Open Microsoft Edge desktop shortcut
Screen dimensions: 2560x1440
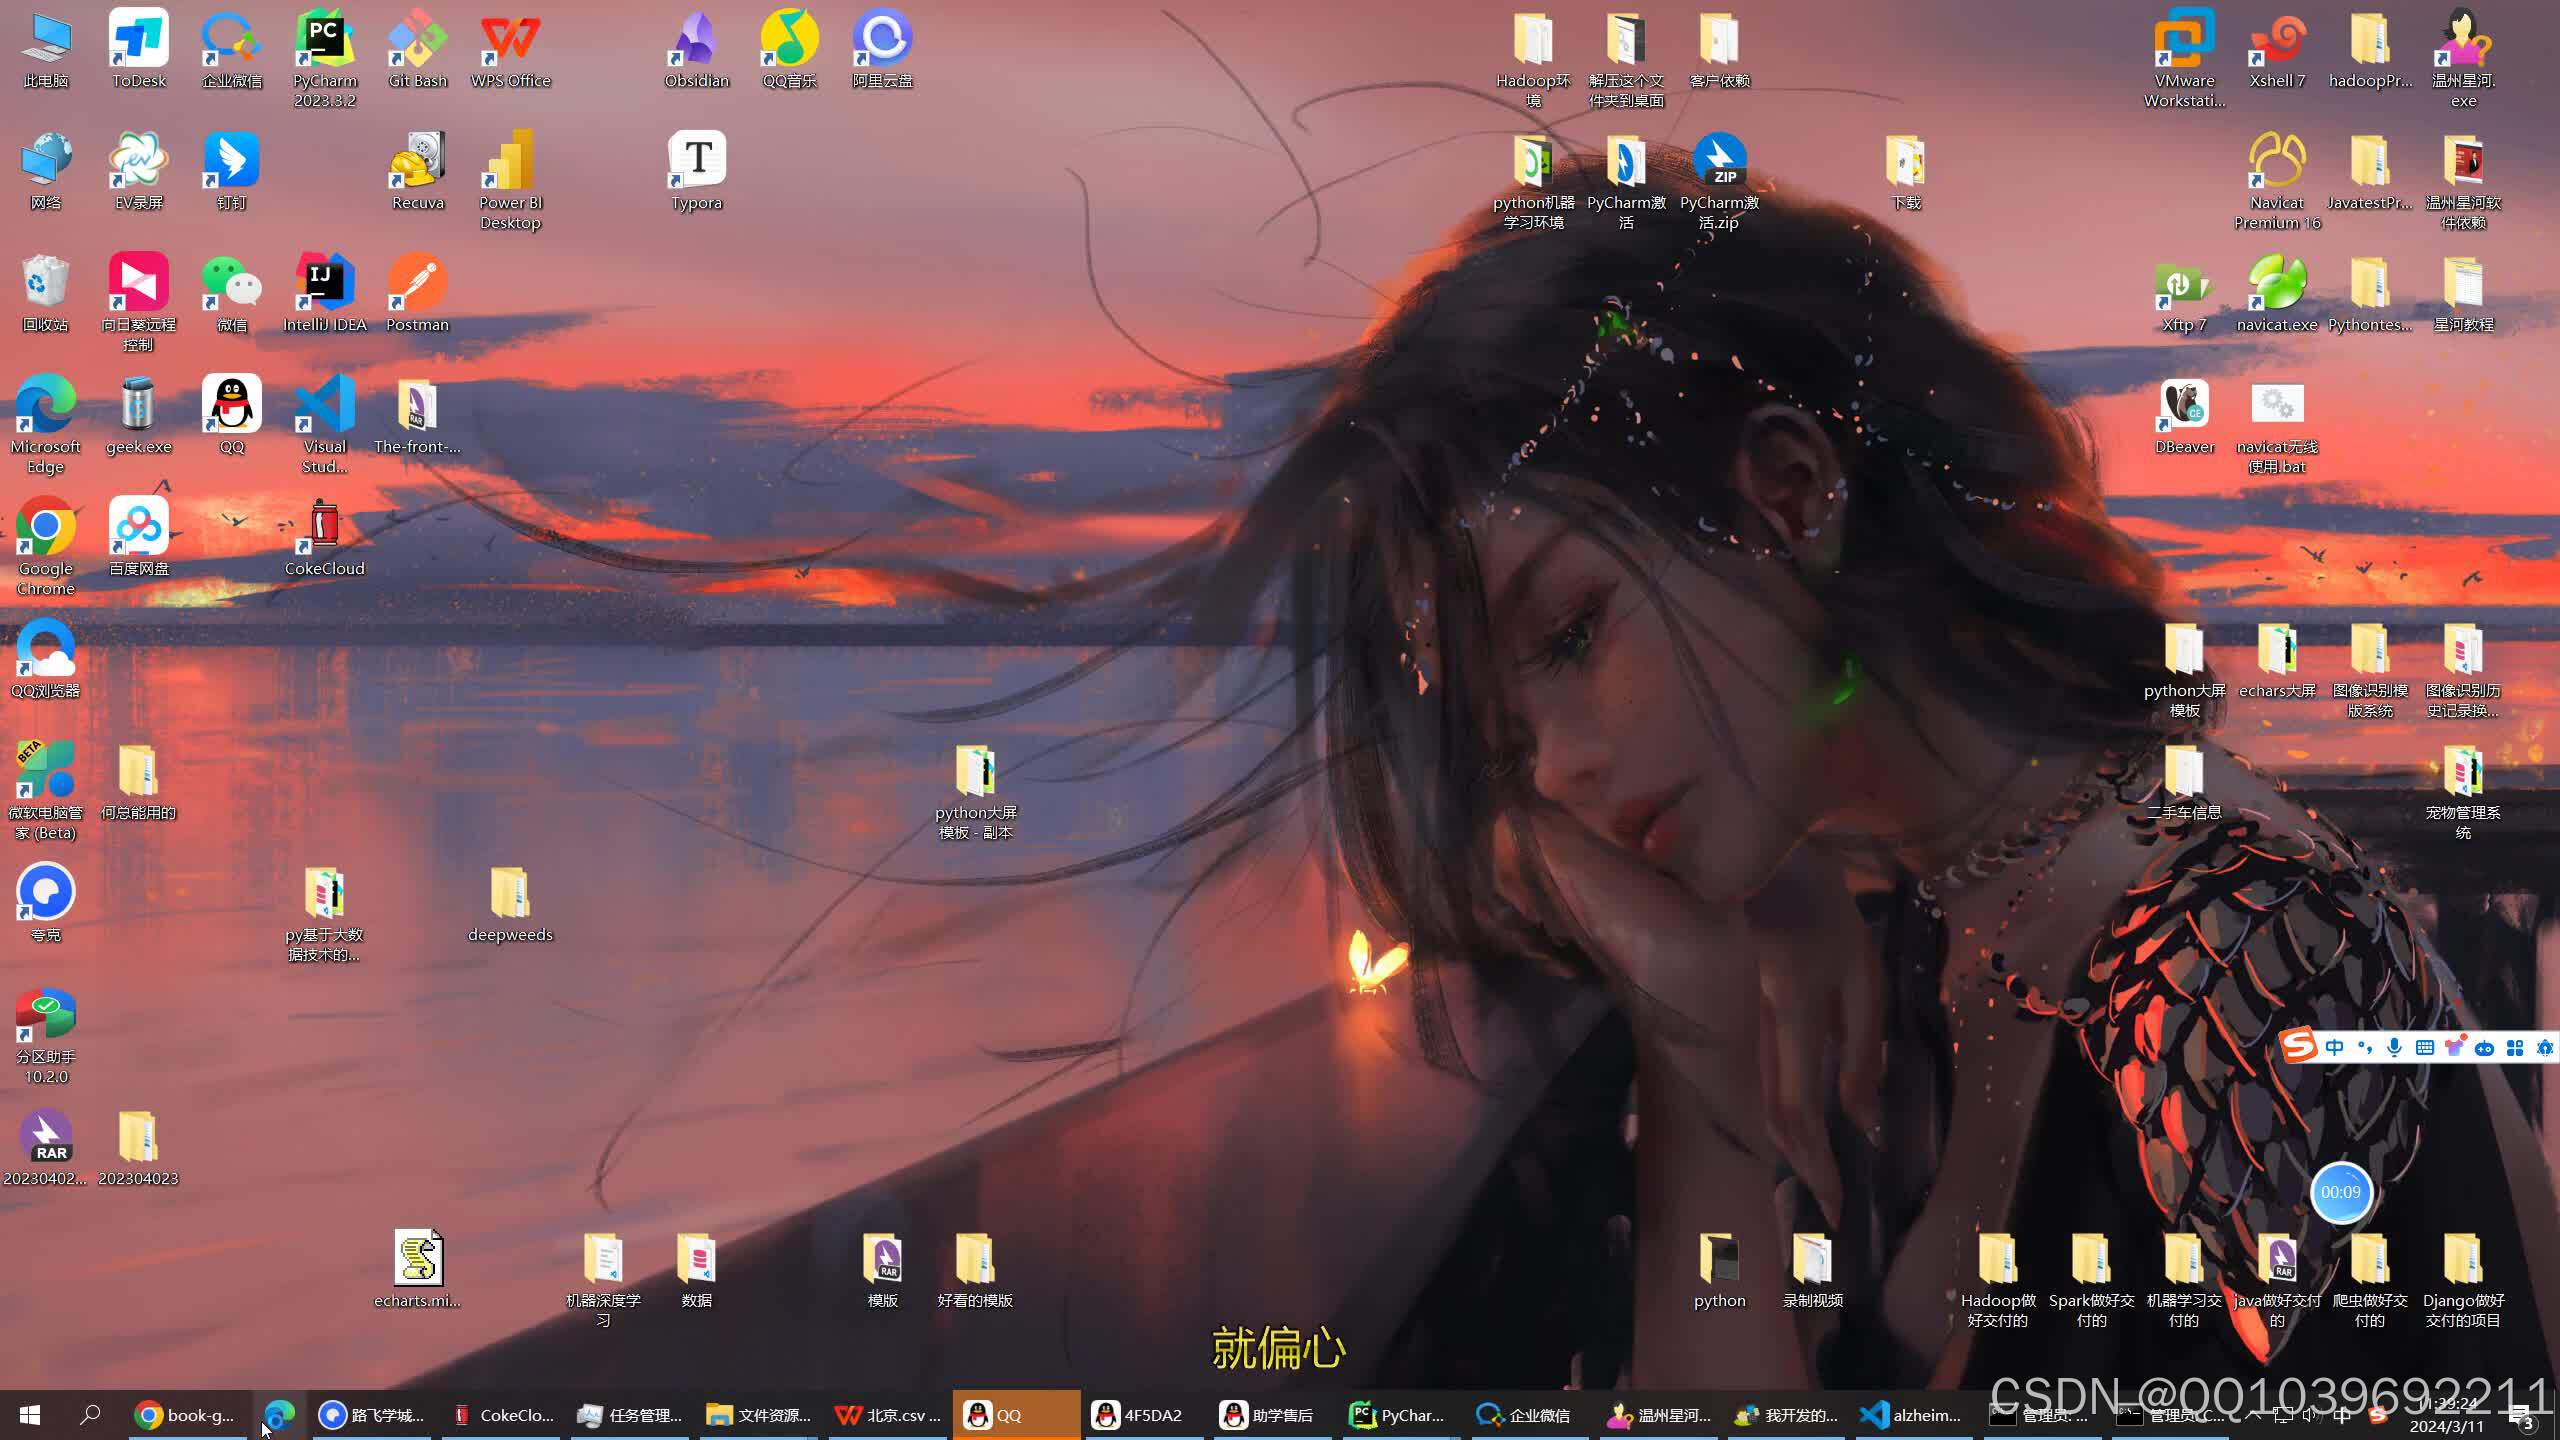(x=46, y=424)
